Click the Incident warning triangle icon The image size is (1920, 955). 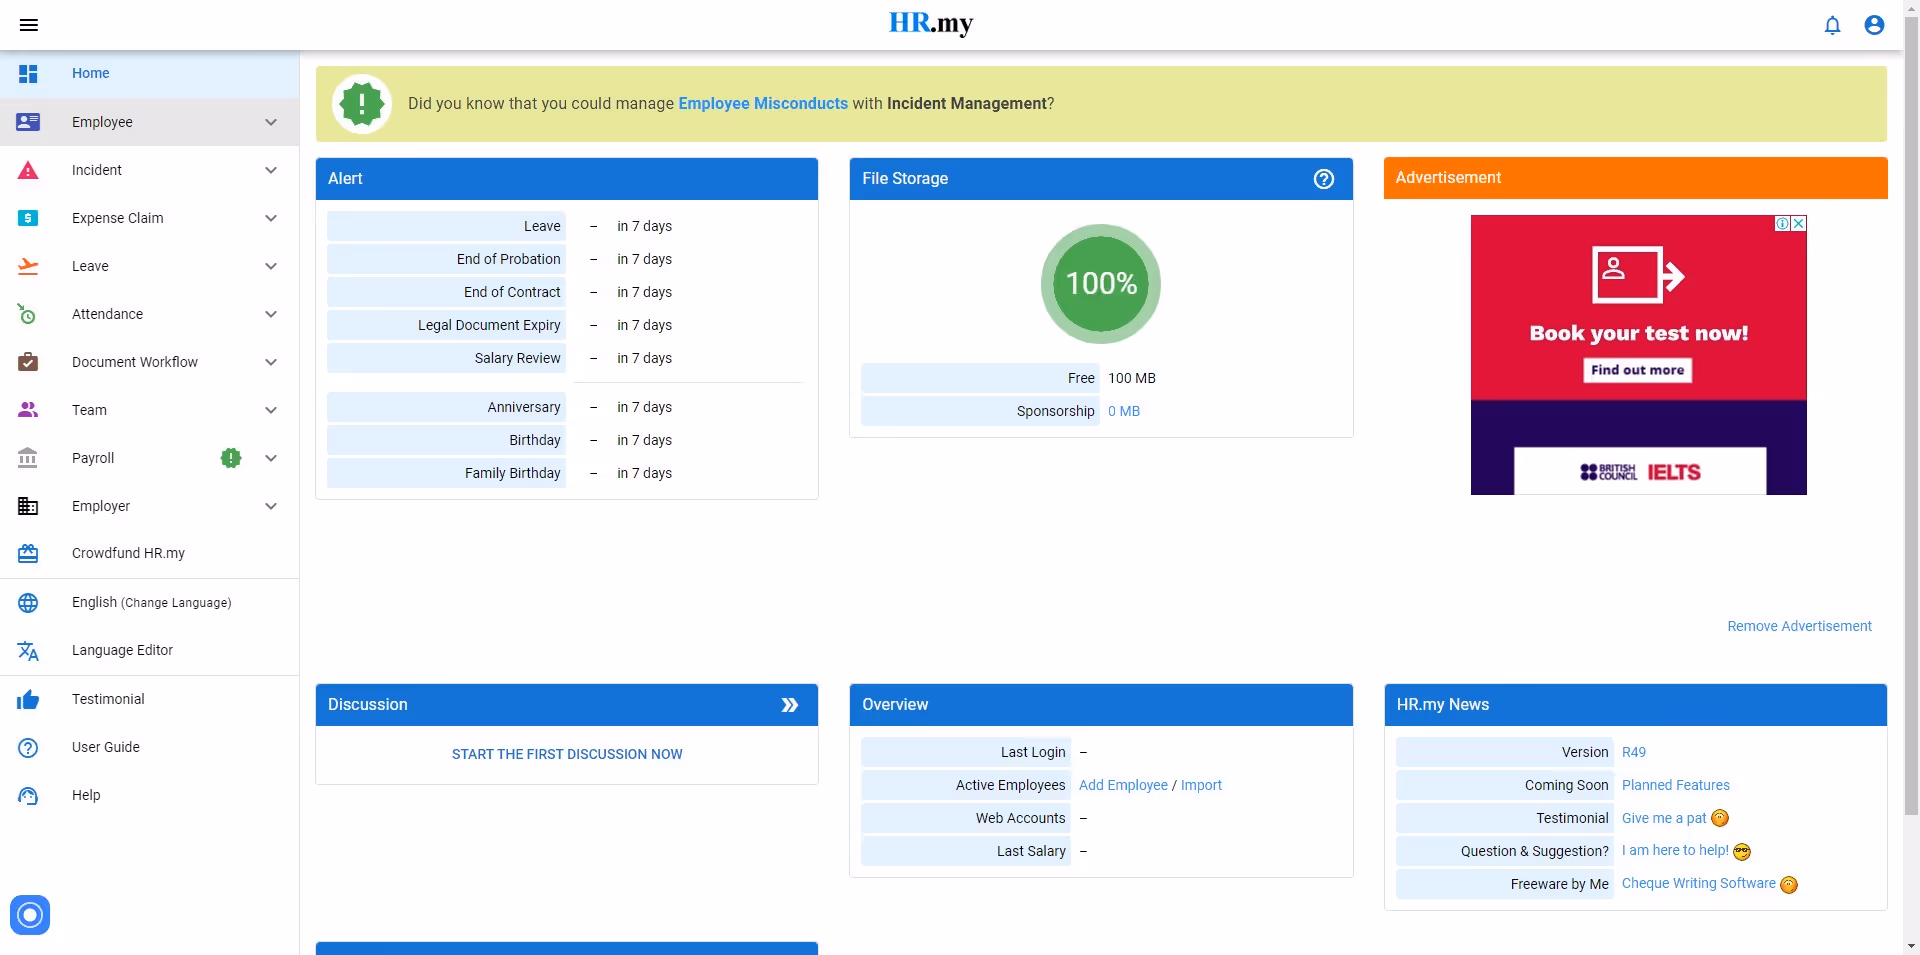click(x=28, y=170)
